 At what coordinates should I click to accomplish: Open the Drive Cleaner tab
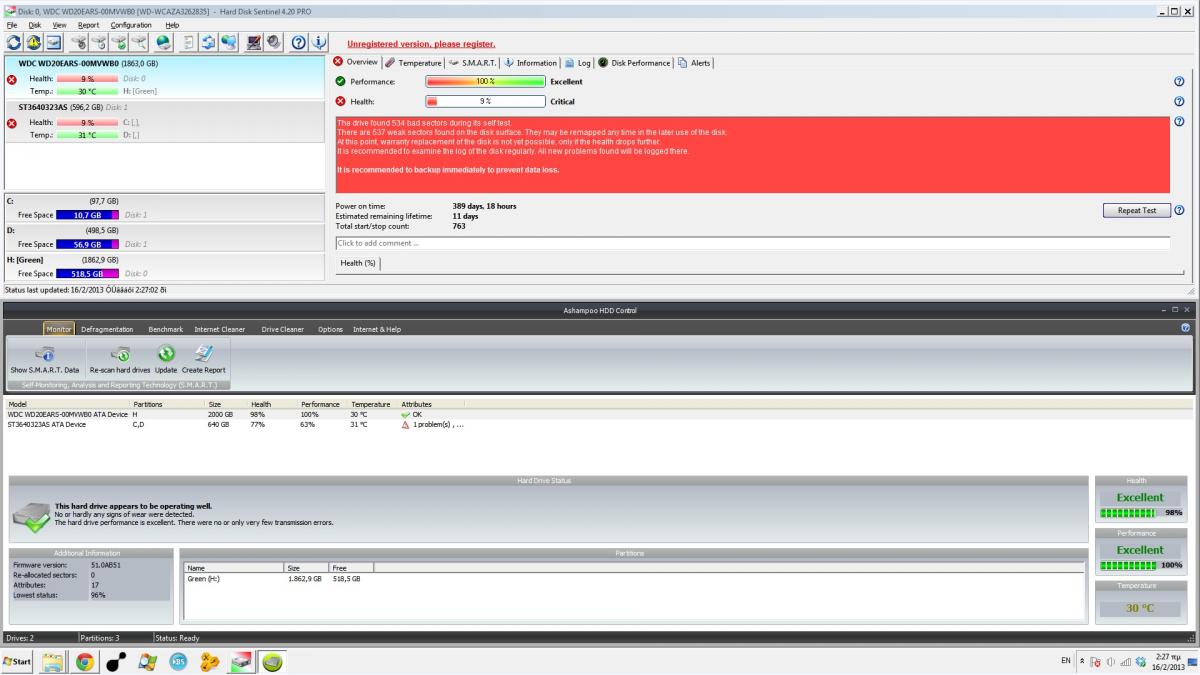click(282, 329)
